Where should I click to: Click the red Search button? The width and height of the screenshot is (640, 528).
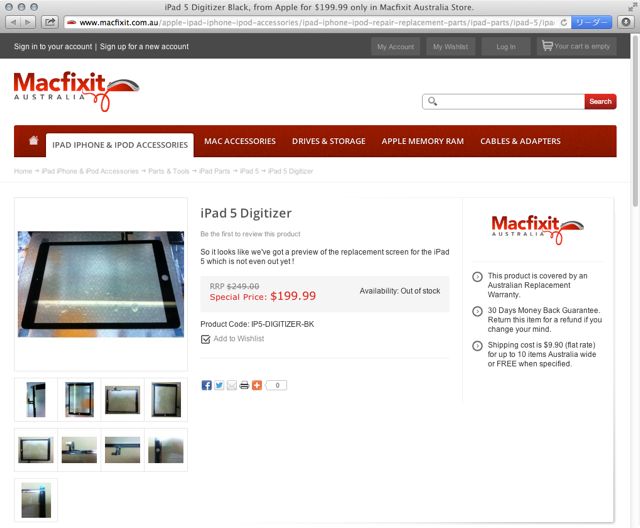[600, 101]
